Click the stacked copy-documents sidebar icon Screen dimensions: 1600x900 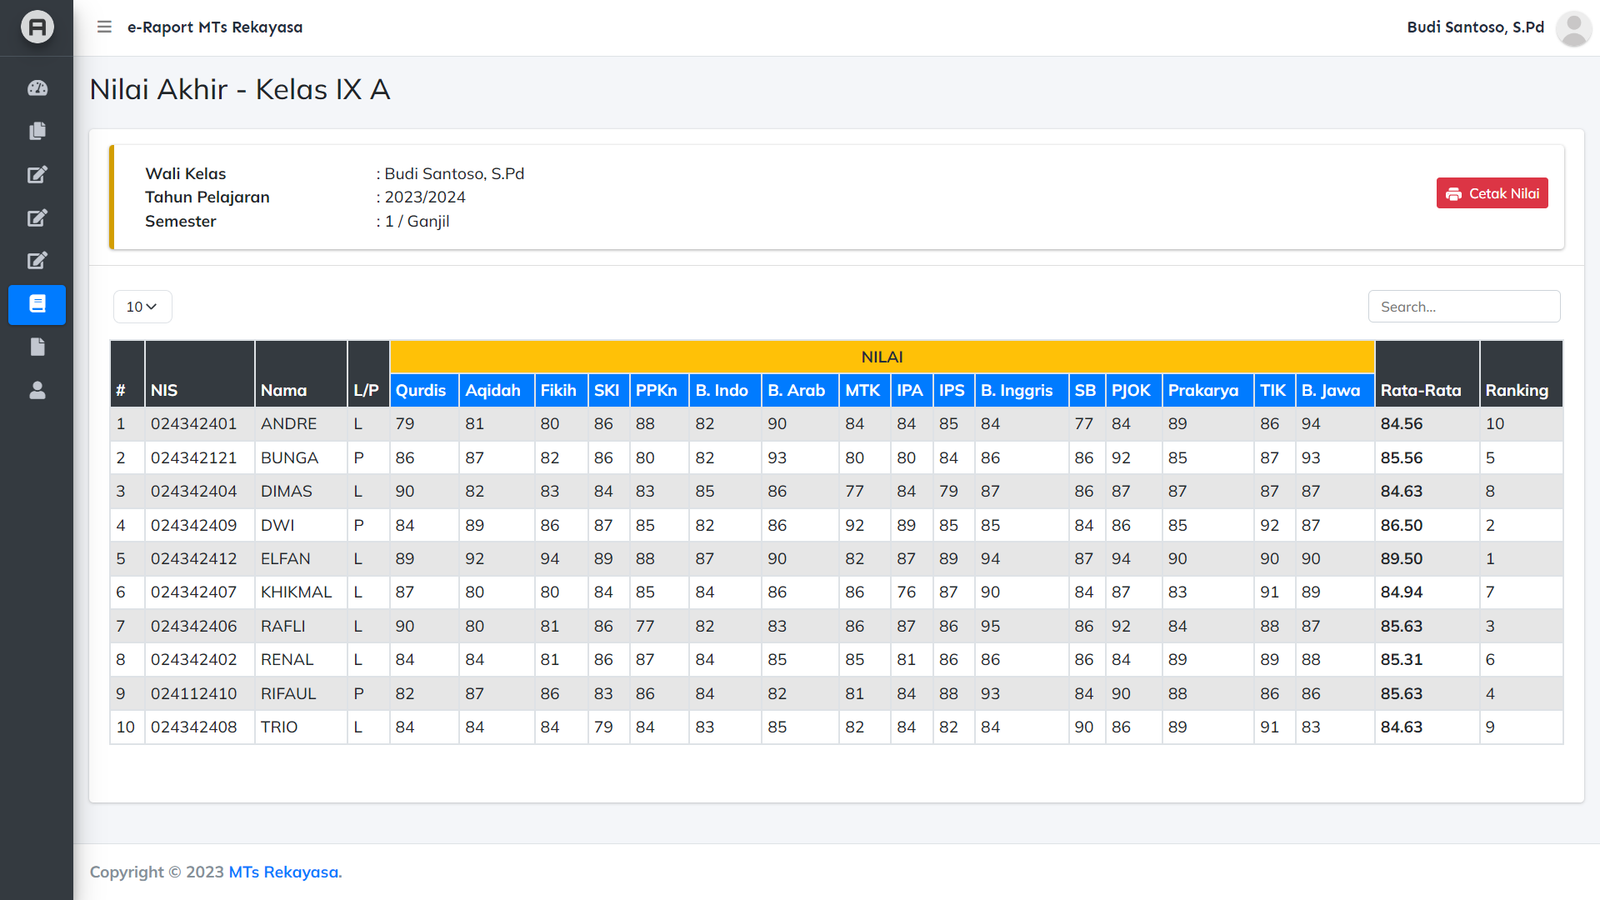click(x=37, y=131)
